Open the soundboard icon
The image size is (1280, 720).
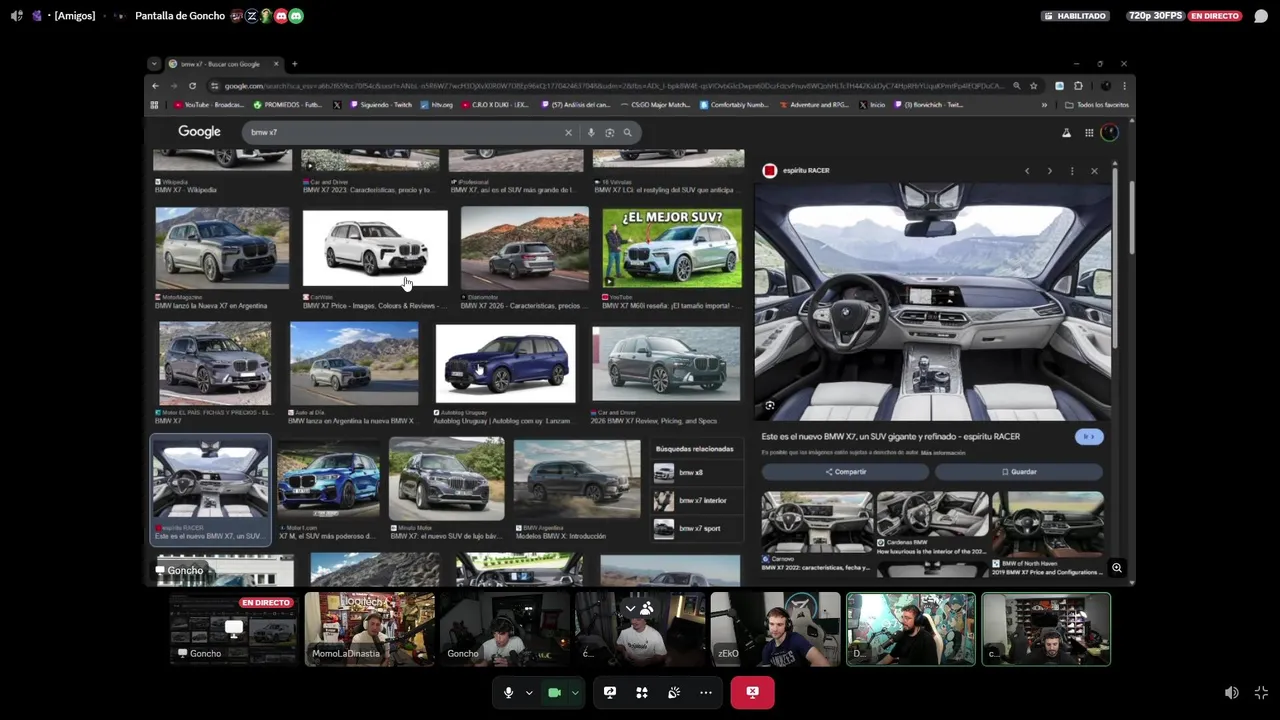pos(674,692)
